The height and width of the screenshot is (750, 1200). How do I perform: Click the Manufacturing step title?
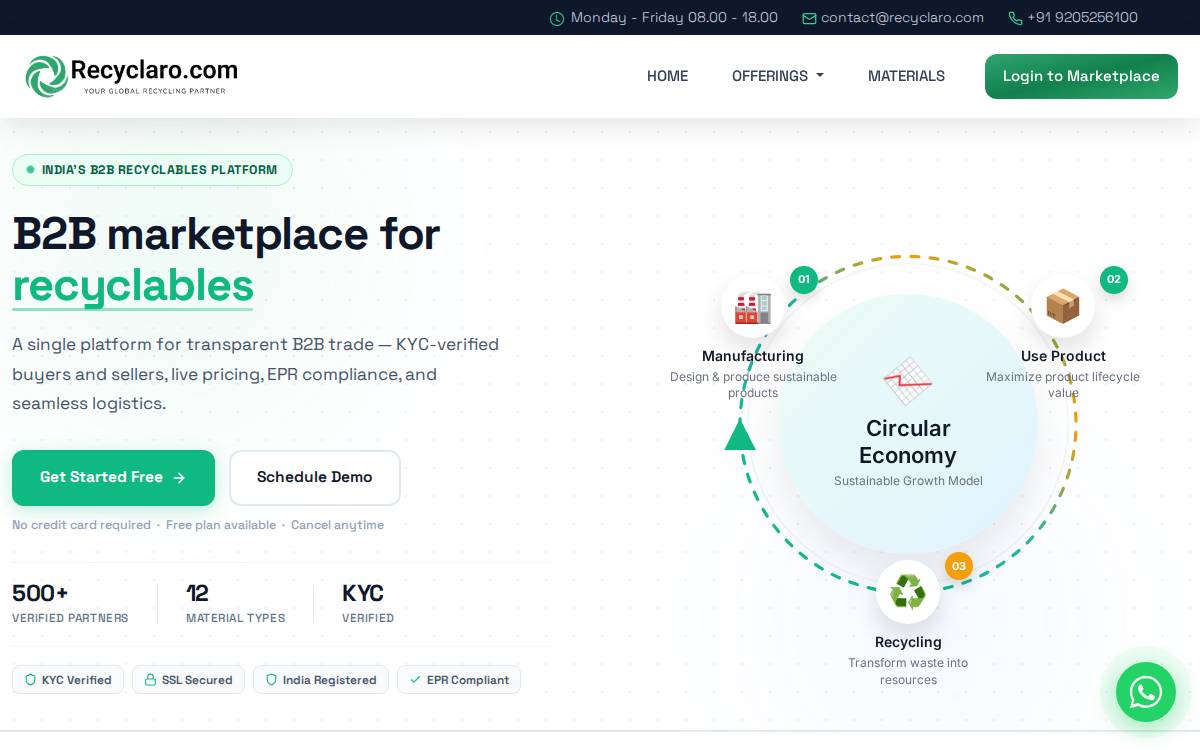(753, 356)
